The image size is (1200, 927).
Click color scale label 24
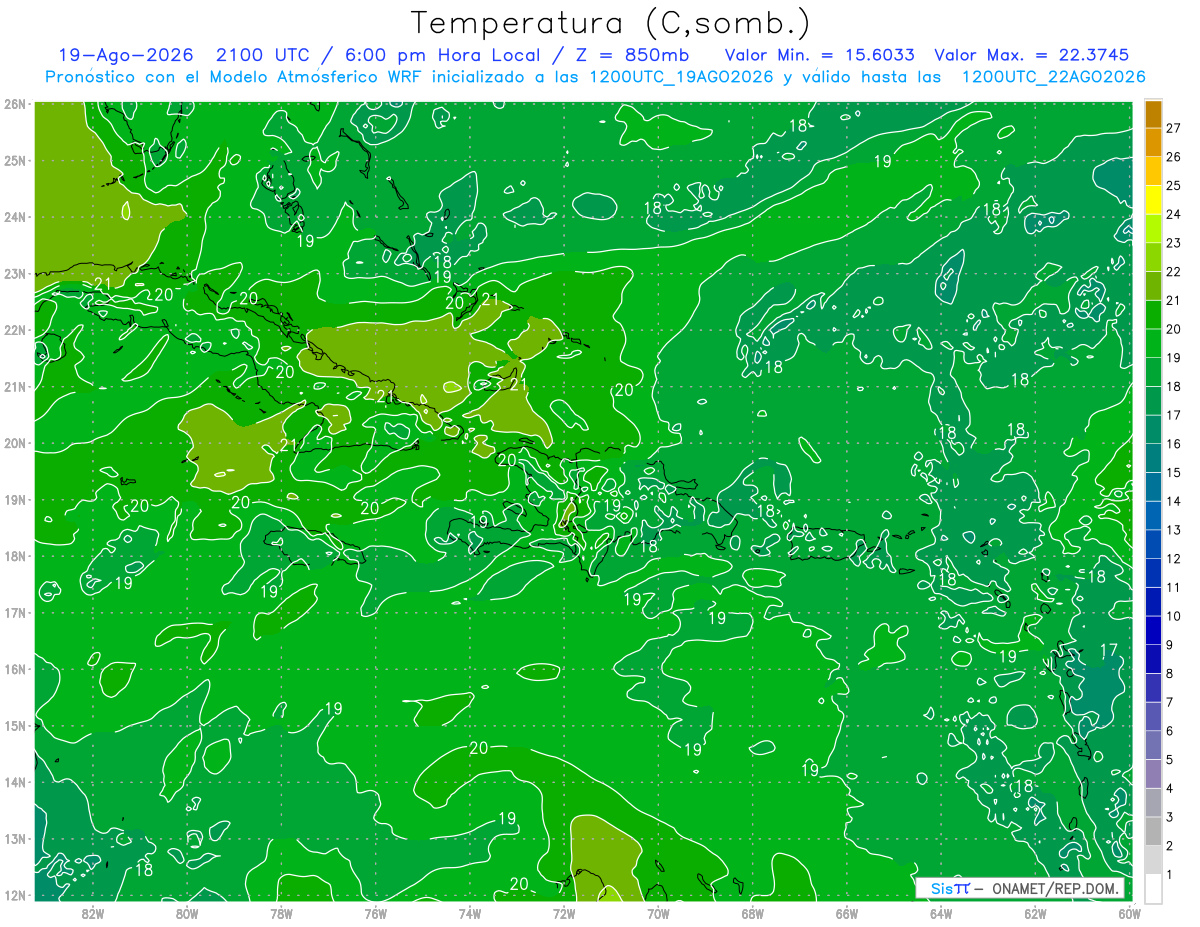(1173, 214)
